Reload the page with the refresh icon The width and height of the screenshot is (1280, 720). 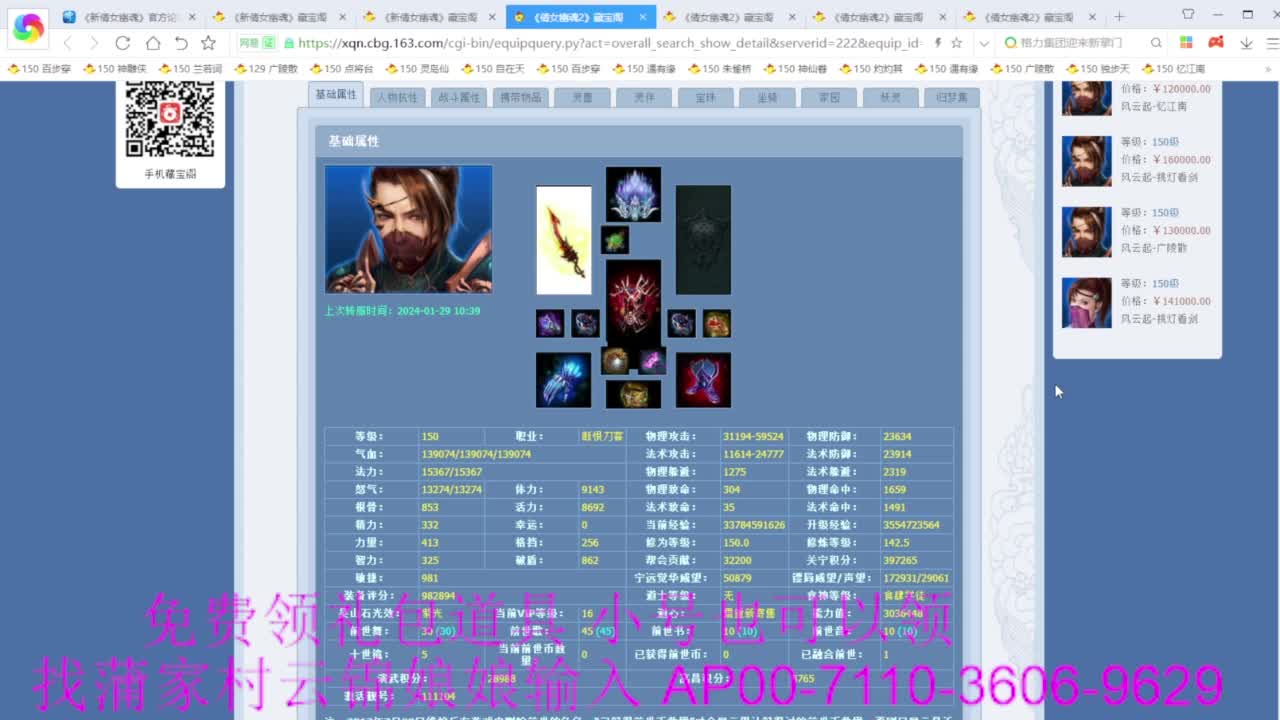tap(123, 43)
